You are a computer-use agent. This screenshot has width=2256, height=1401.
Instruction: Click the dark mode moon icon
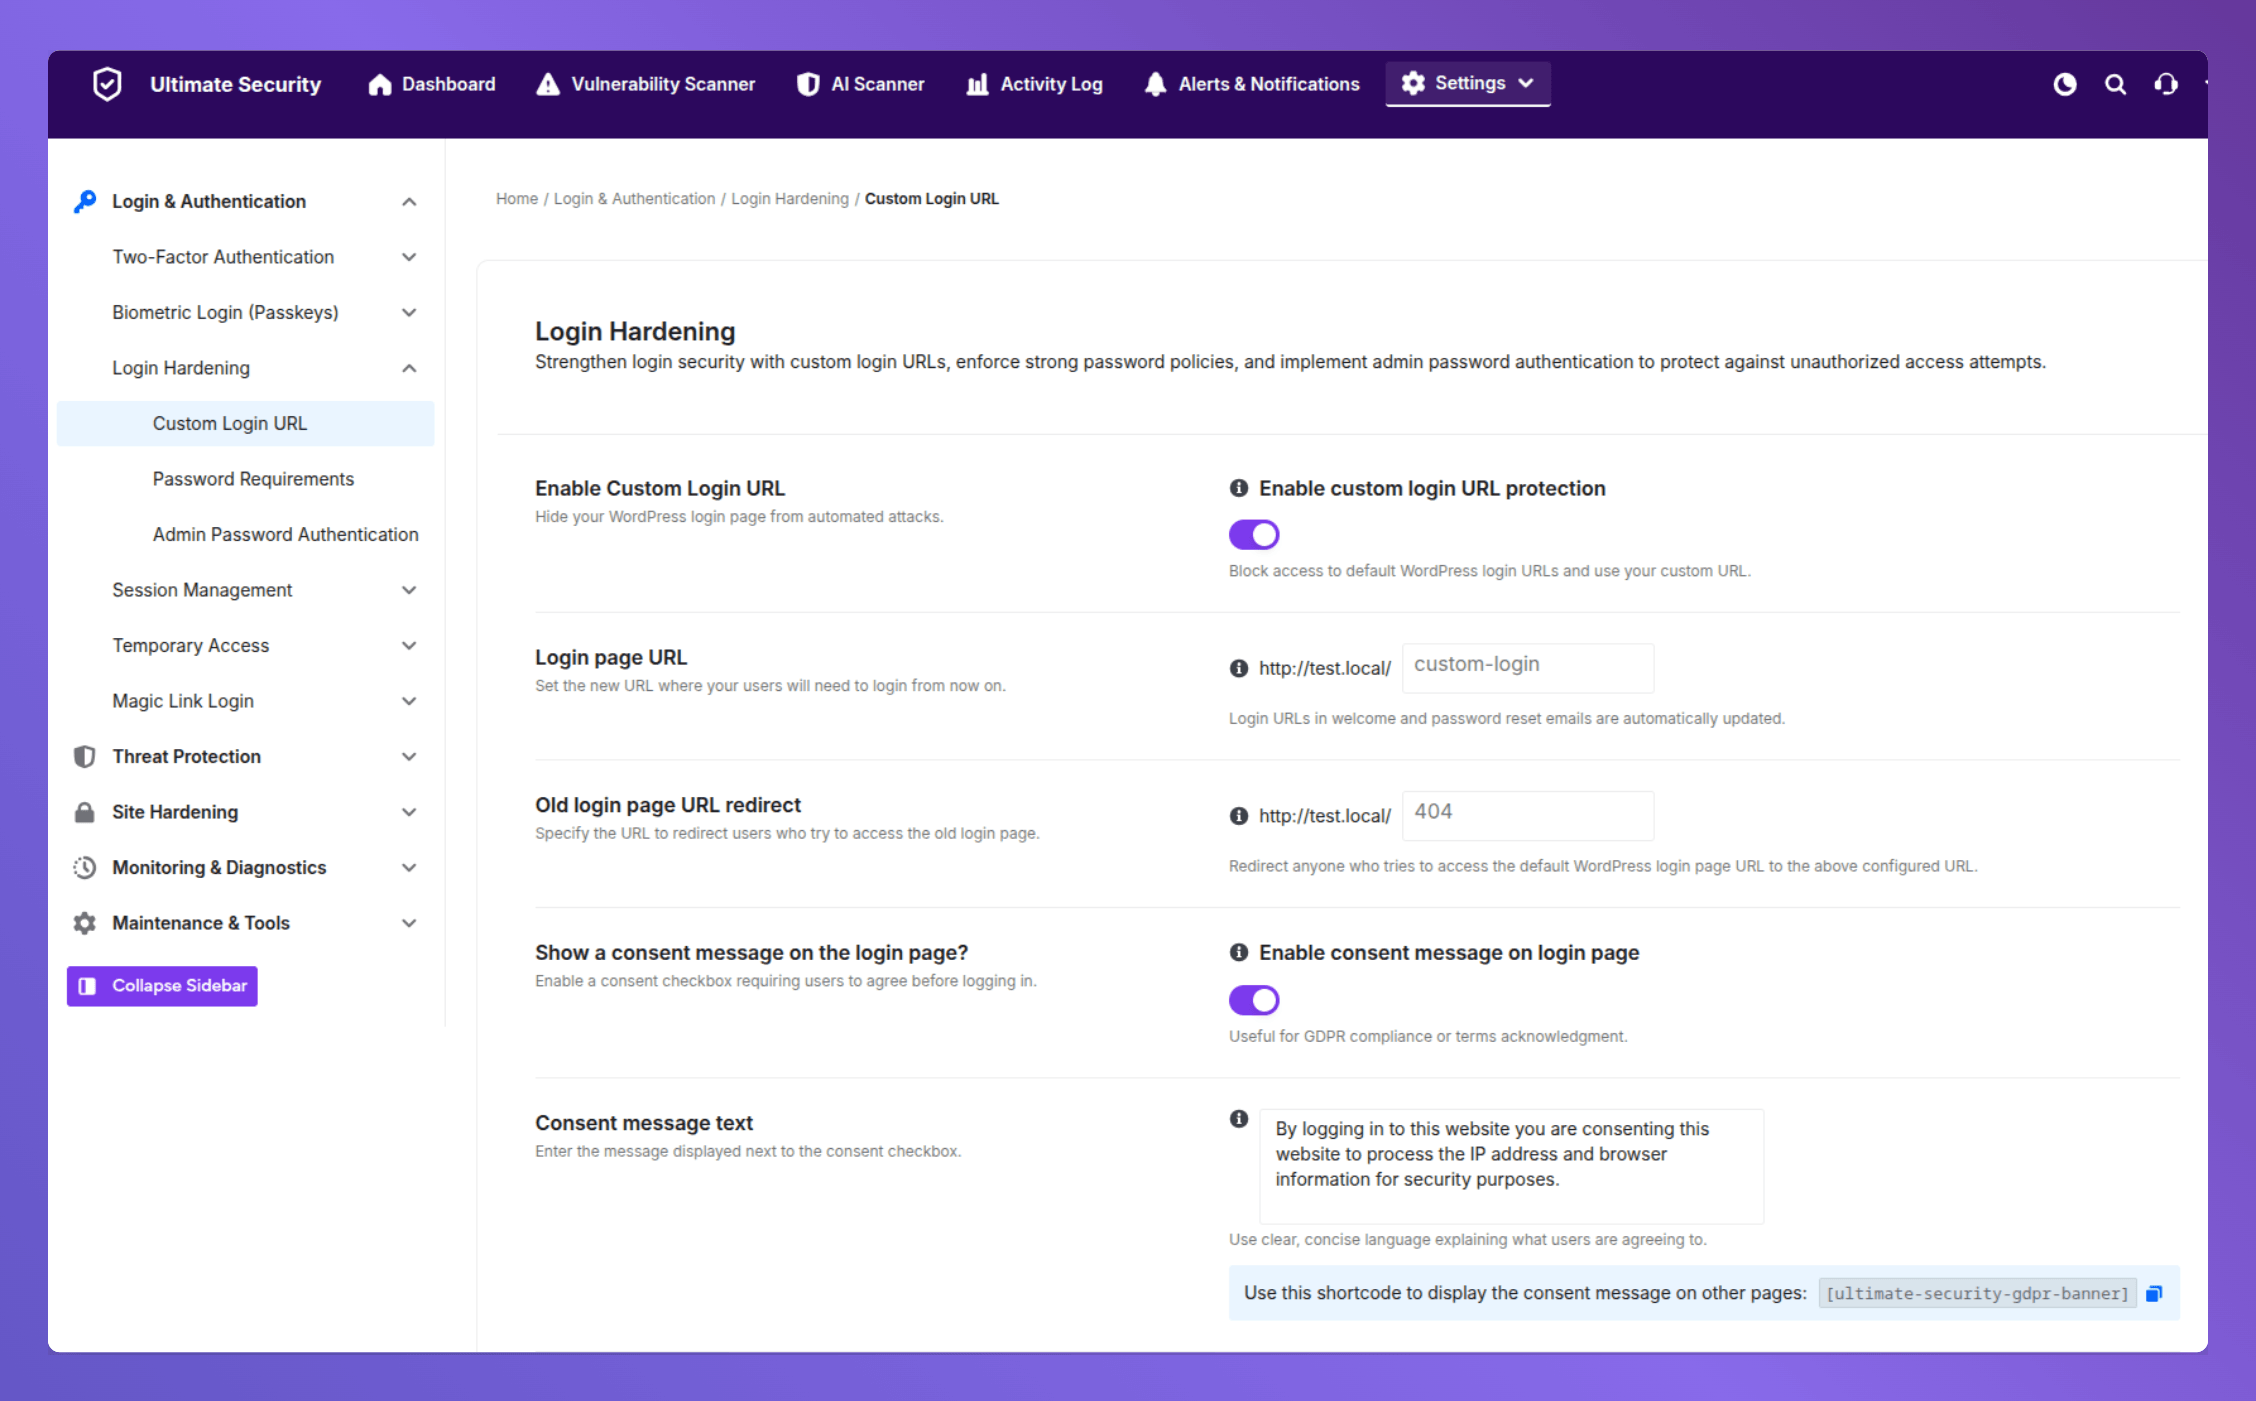click(x=2064, y=85)
